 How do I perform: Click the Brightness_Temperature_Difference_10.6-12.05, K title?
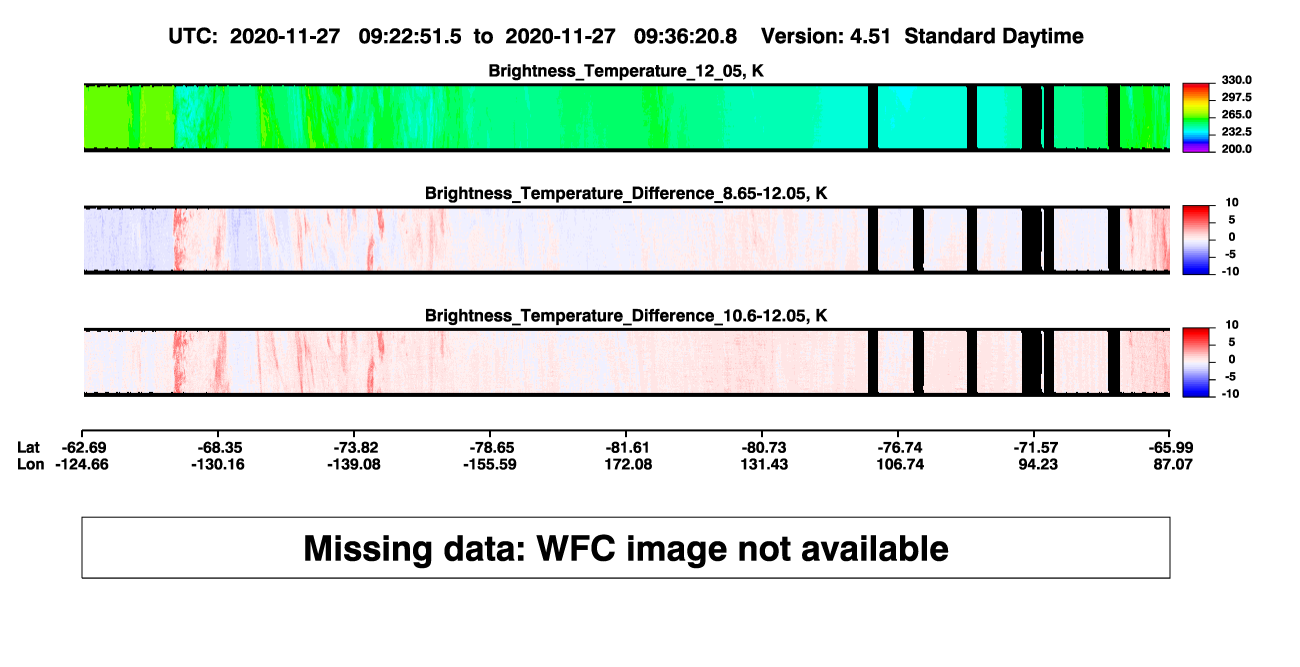click(626, 315)
